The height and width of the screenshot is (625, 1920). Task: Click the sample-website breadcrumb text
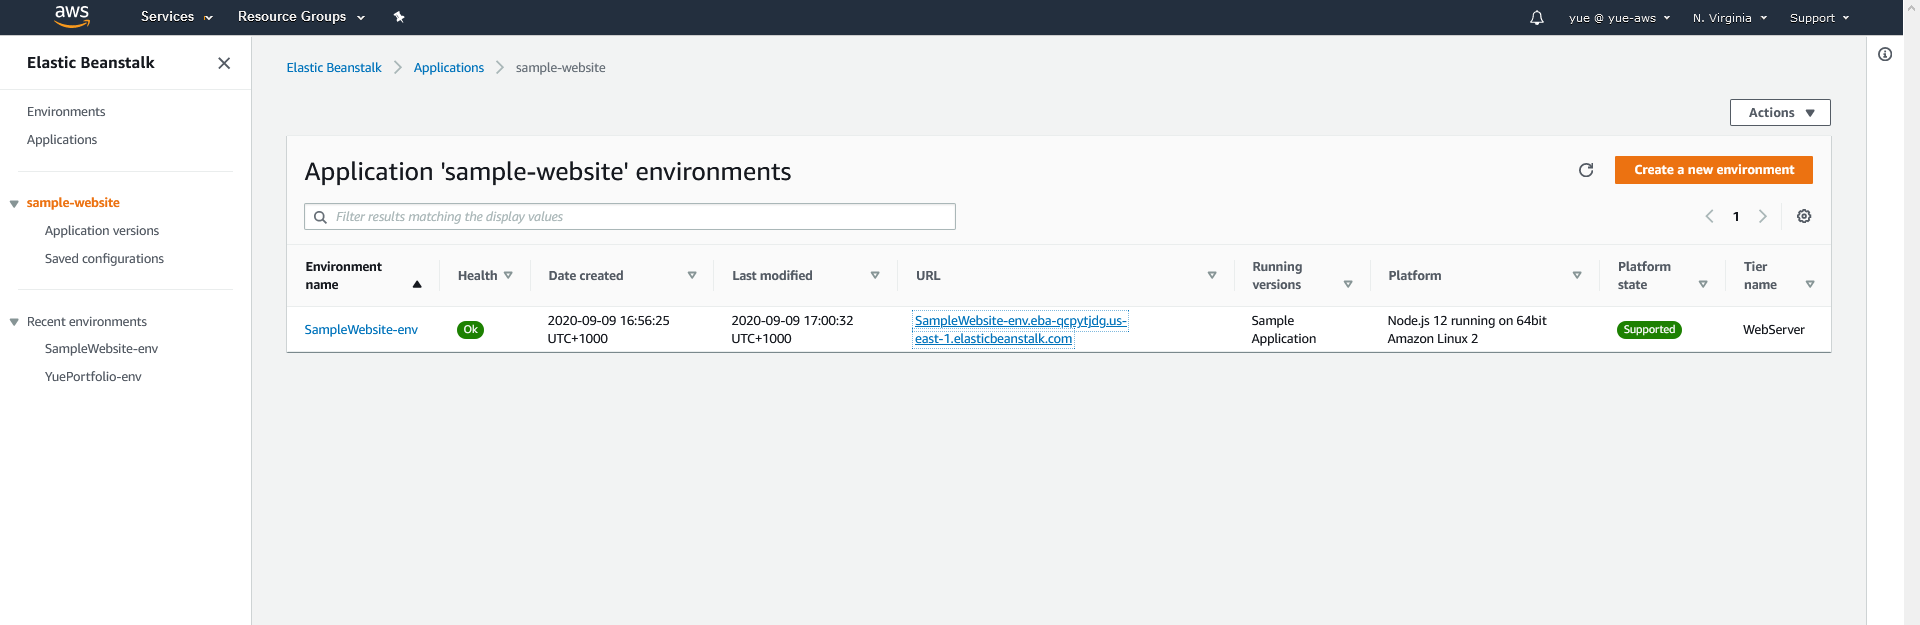point(560,68)
